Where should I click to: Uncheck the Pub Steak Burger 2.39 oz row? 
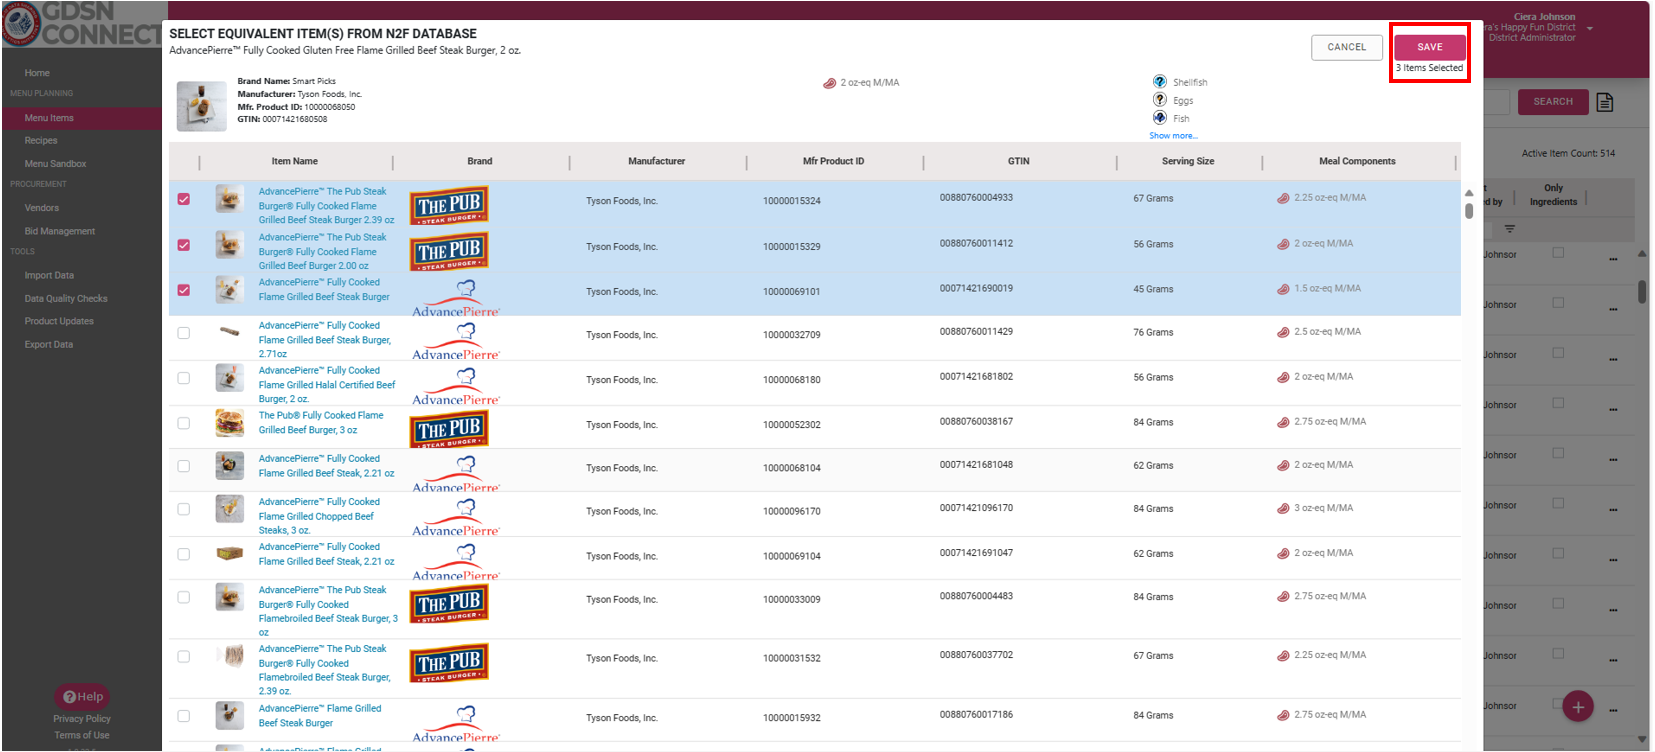pyautogui.click(x=184, y=199)
